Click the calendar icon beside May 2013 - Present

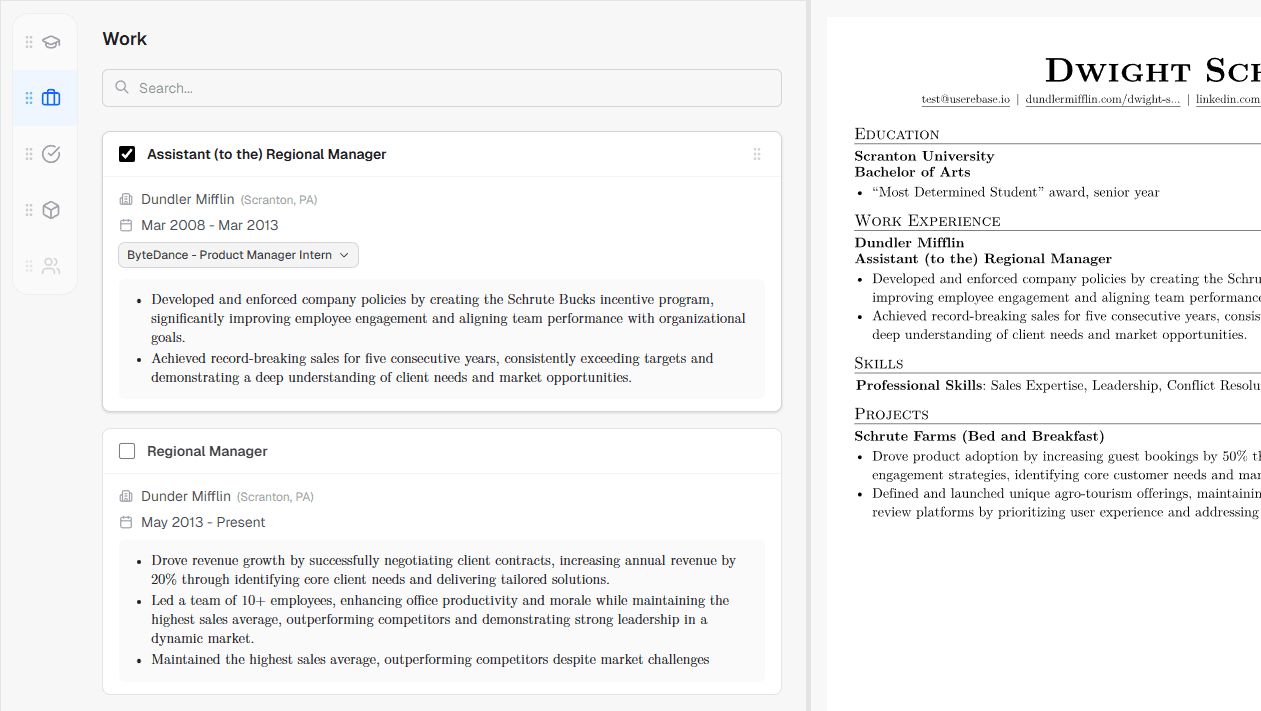tap(126, 522)
